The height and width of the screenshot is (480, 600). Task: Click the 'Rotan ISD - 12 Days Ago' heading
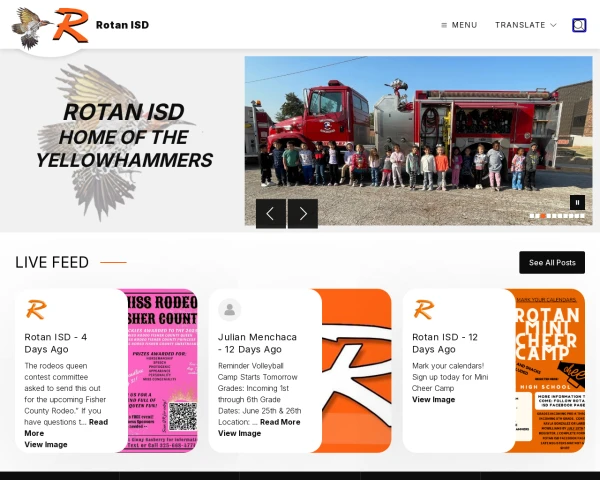pos(445,343)
